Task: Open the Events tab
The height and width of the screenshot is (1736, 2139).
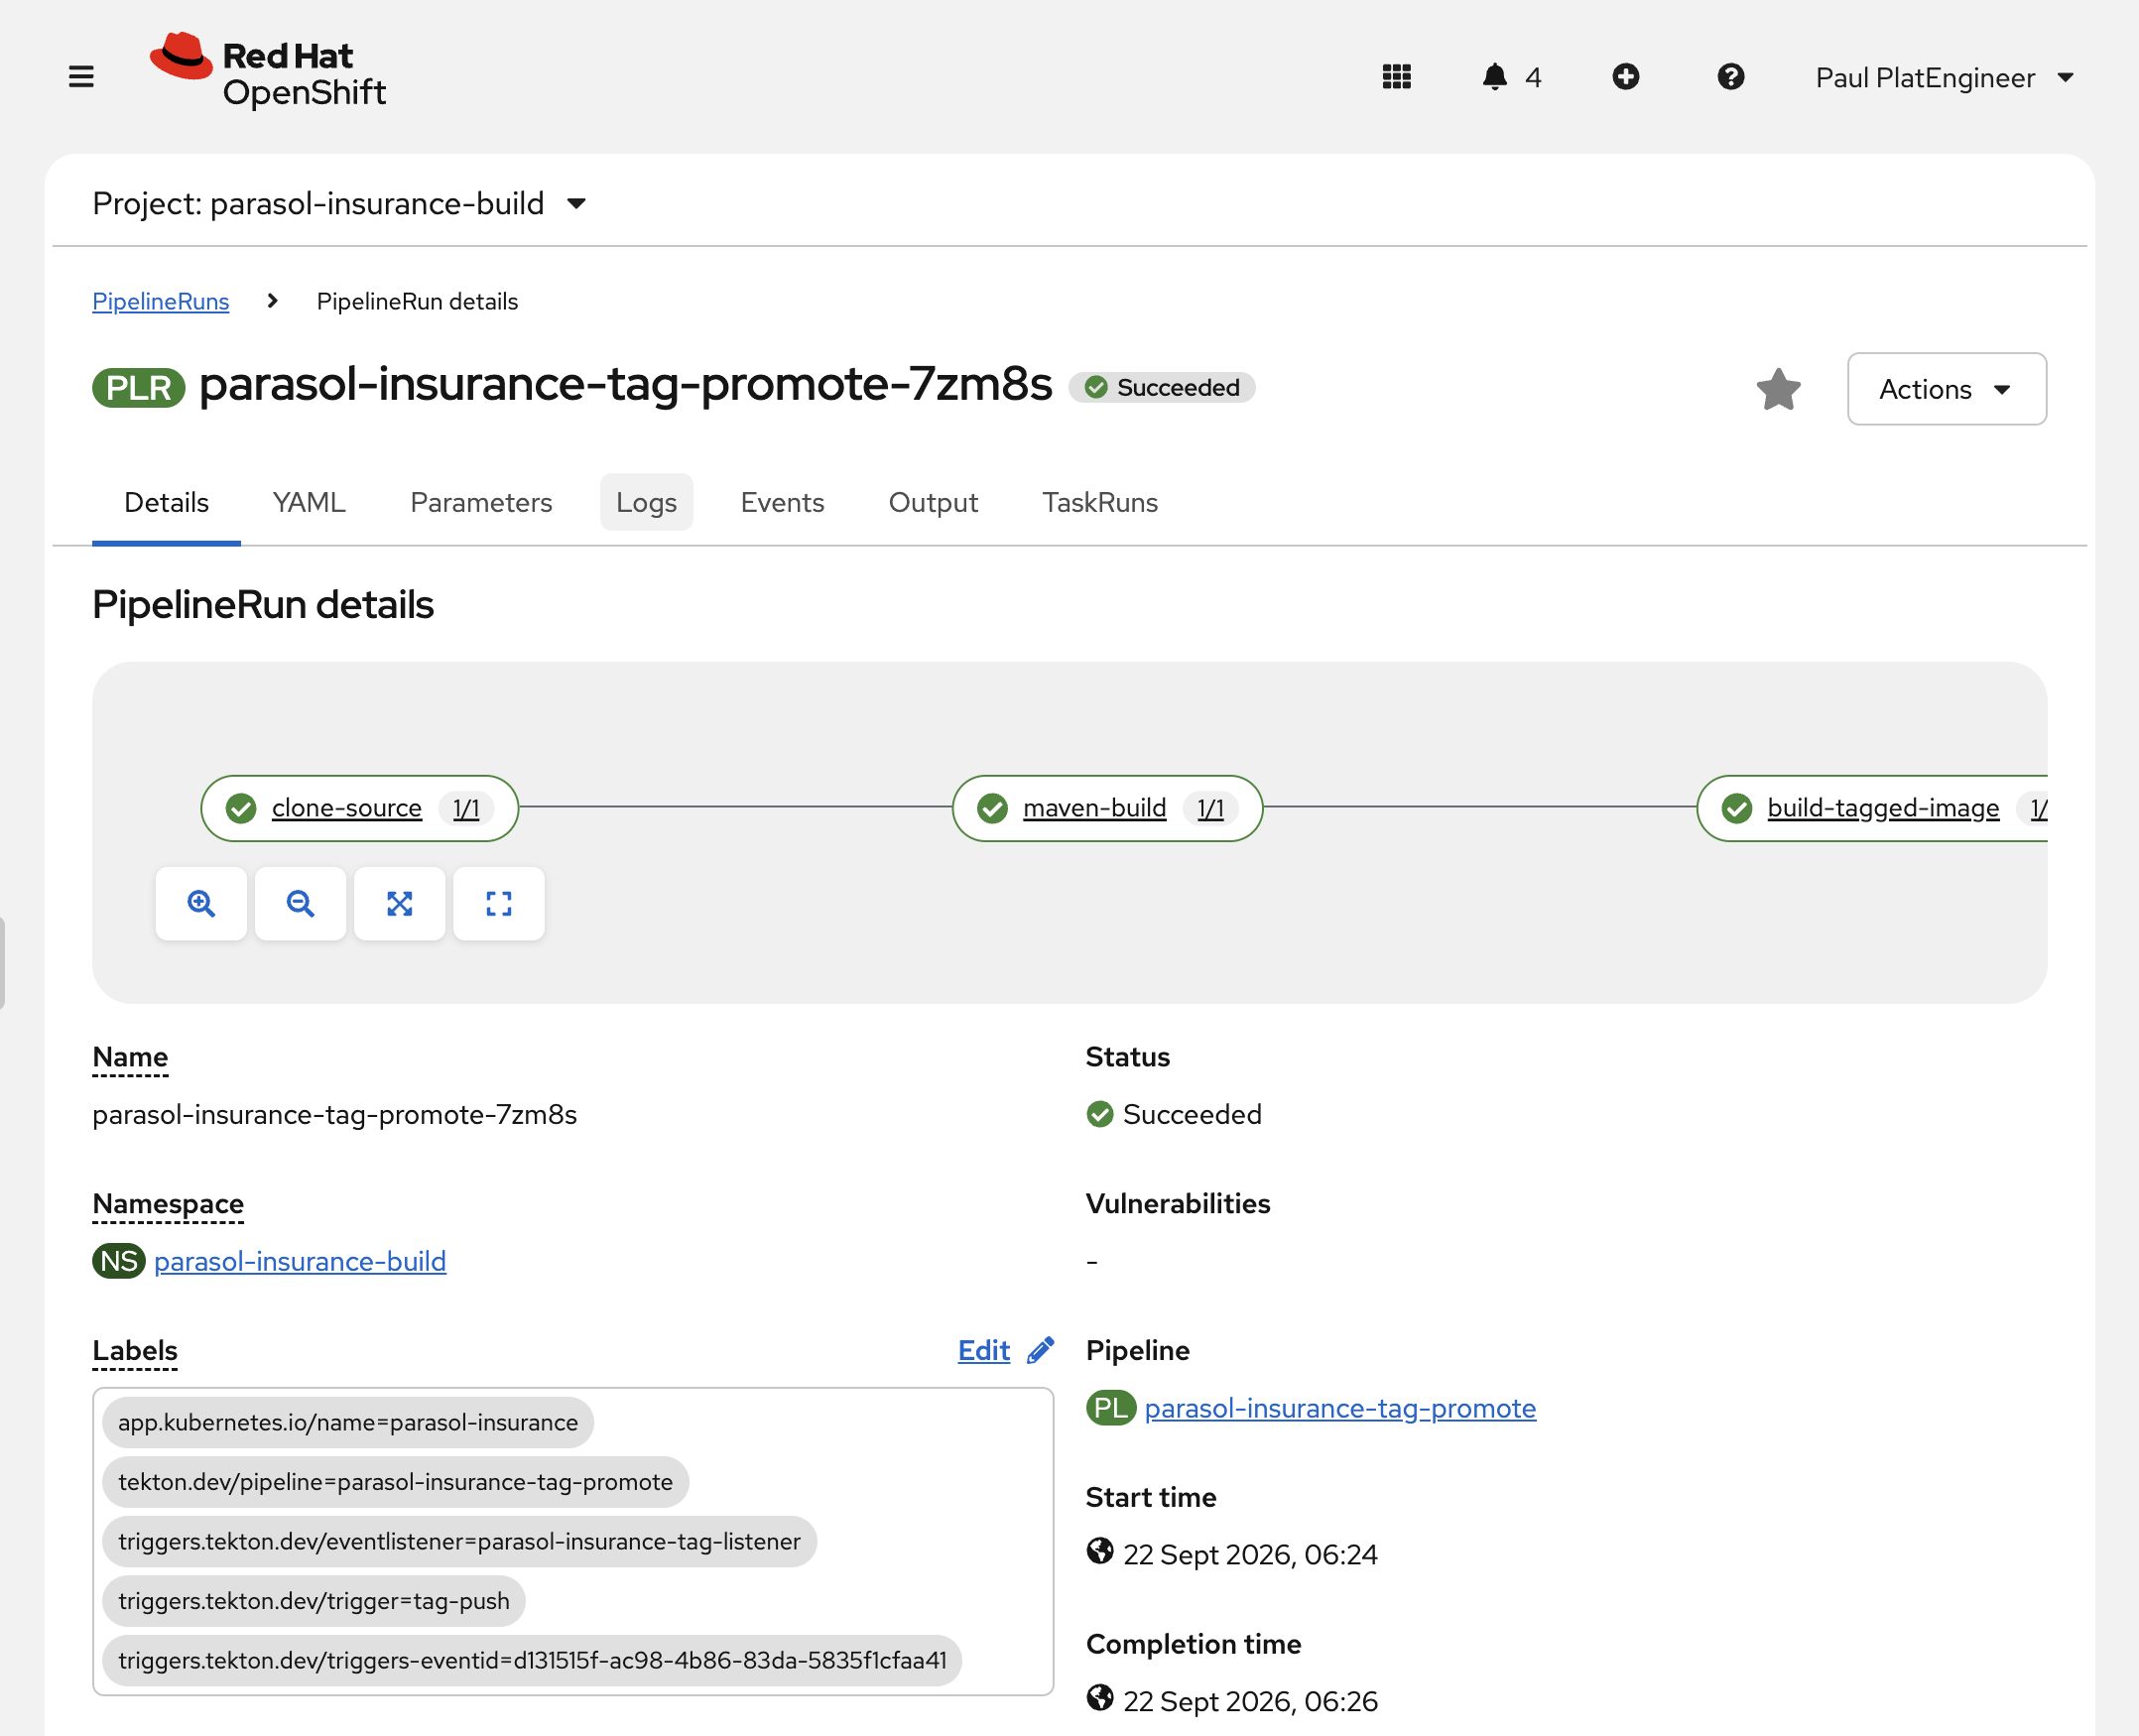Action: [x=782, y=502]
